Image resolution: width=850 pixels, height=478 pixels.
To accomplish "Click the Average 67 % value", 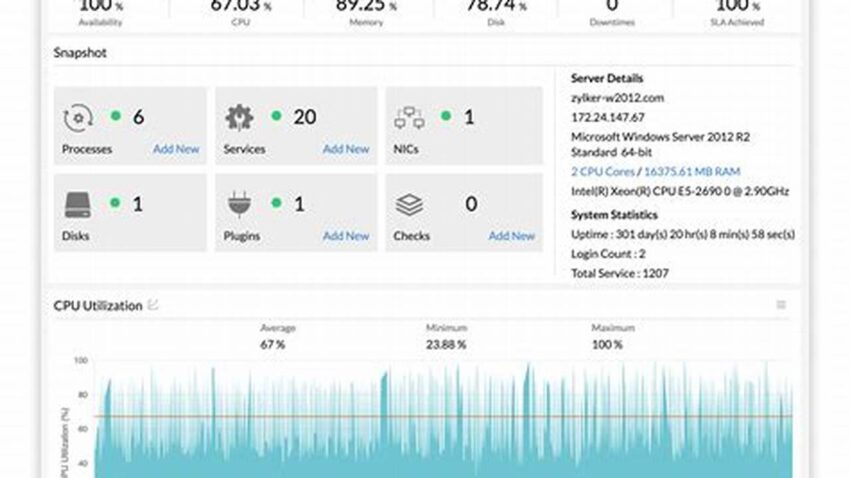I will point(273,345).
